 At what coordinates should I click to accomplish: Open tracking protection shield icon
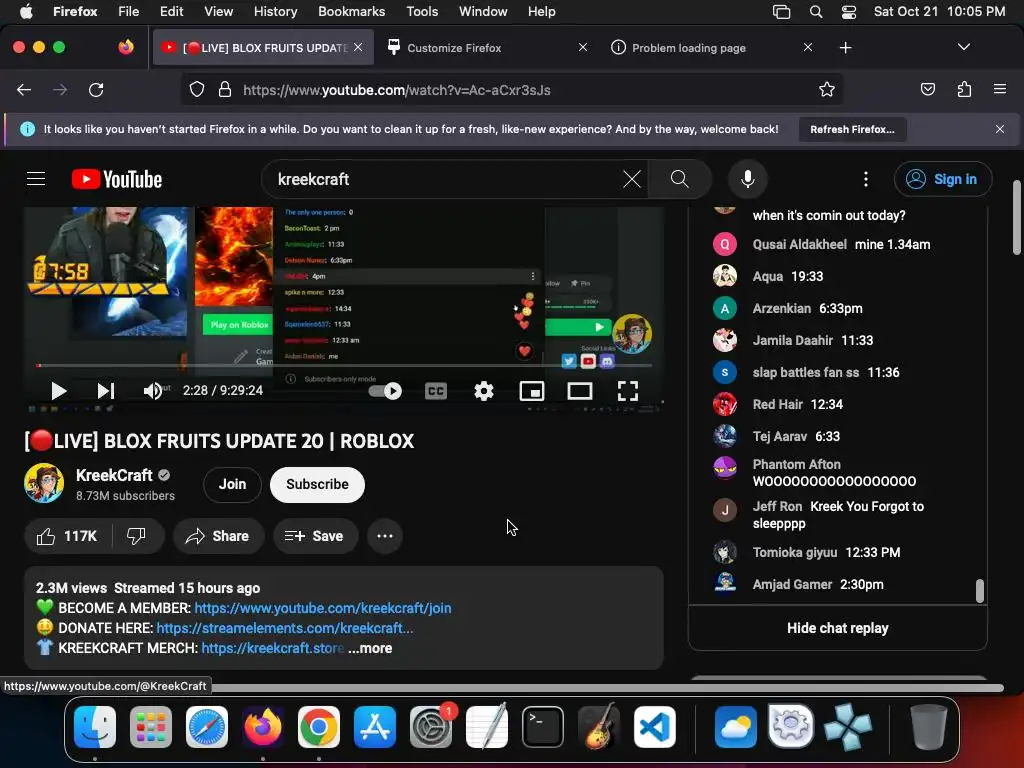(x=197, y=89)
